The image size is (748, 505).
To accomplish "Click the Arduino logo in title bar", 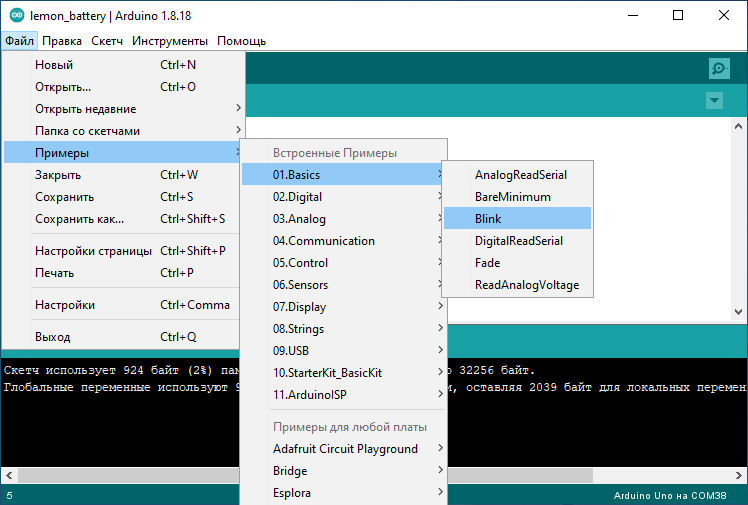I will pos(17,15).
